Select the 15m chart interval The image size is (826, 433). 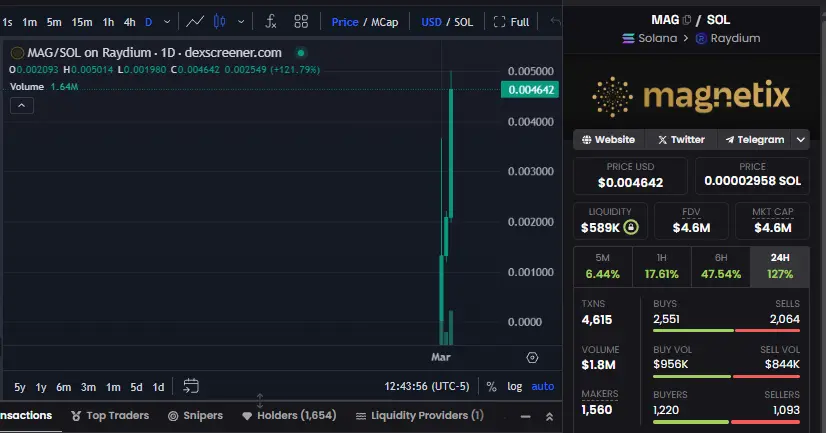(82, 22)
